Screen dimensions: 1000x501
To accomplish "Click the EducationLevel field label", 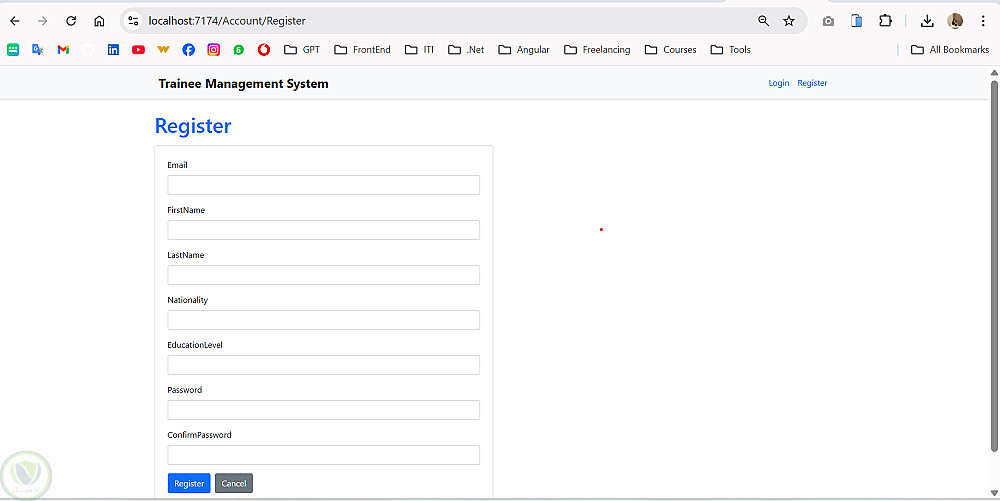I will [x=195, y=345].
